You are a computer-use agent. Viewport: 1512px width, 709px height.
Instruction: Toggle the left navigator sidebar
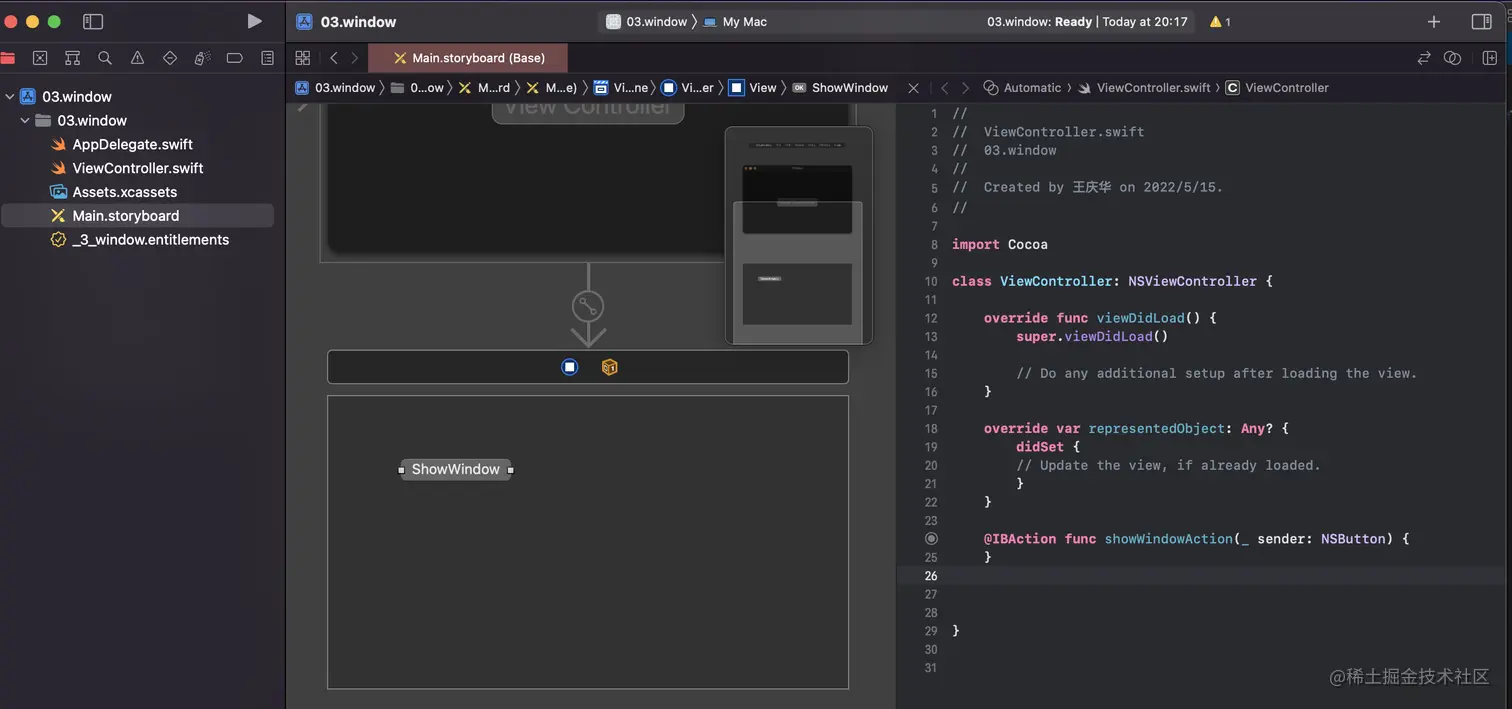click(x=93, y=21)
